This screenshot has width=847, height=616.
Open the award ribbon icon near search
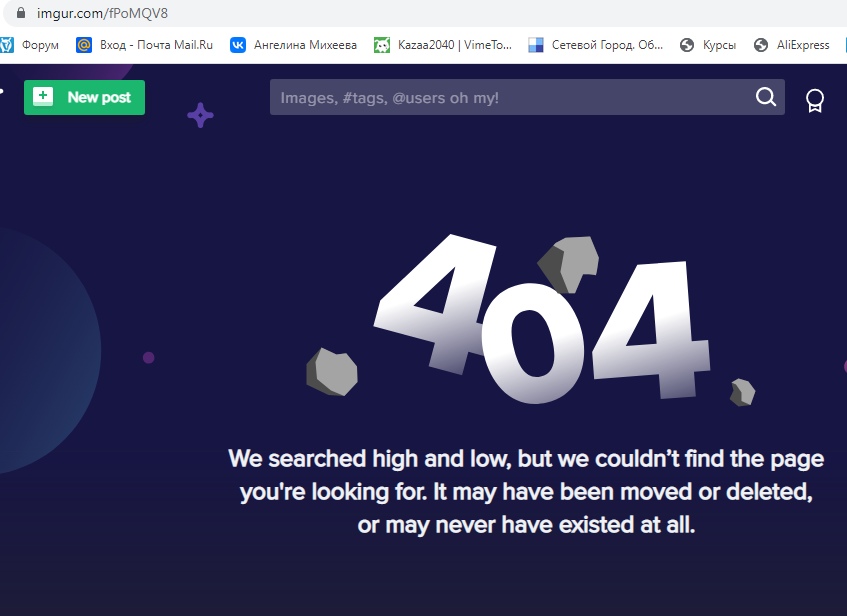pos(815,100)
